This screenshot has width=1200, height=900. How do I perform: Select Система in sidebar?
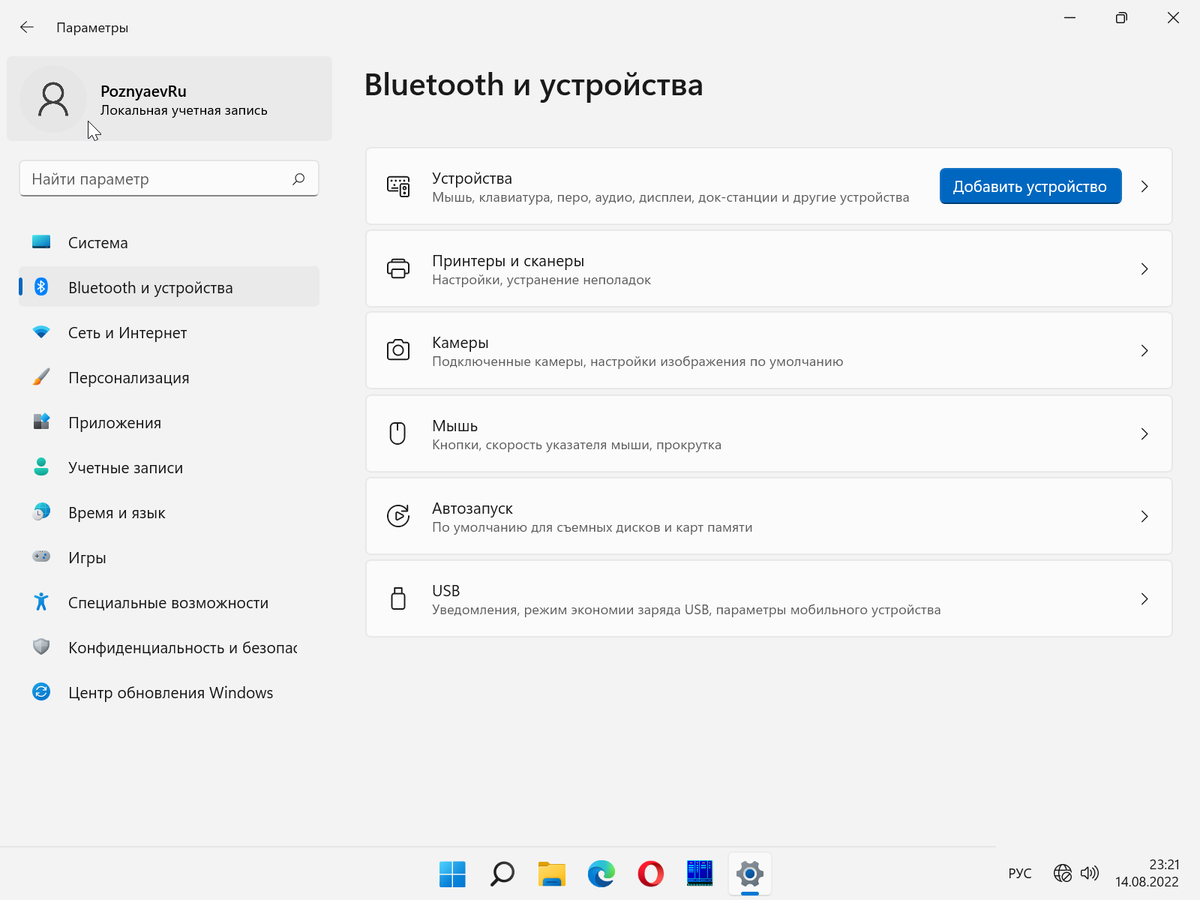(x=169, y=242)
